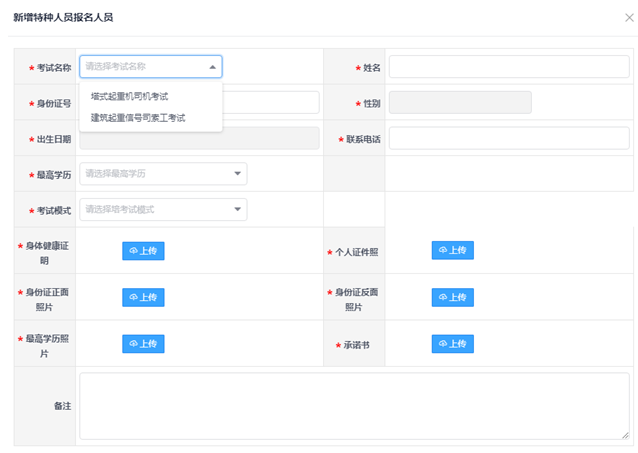Upload the 个人证件照 photo
Screen dimensions: 638x453
[452, 250]
